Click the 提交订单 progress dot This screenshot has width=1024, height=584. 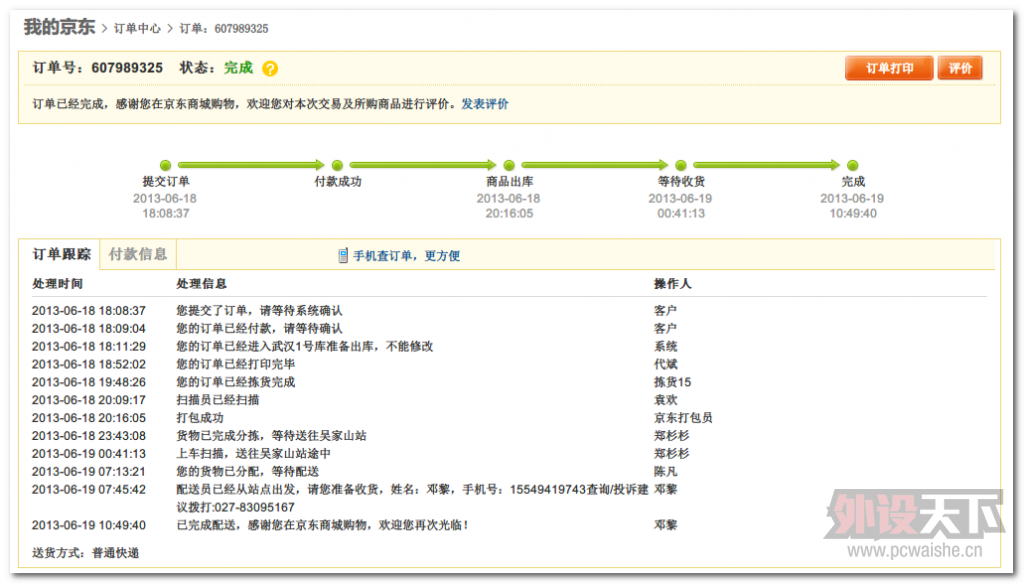[x=165, y=165]
